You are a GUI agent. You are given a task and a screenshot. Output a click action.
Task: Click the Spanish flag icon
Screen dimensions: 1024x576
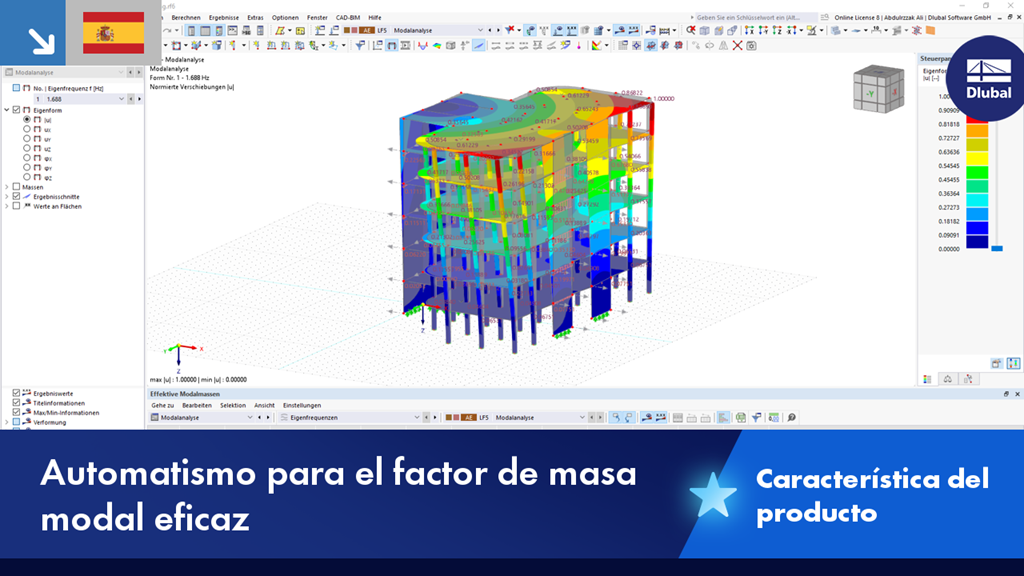(113, 33)
